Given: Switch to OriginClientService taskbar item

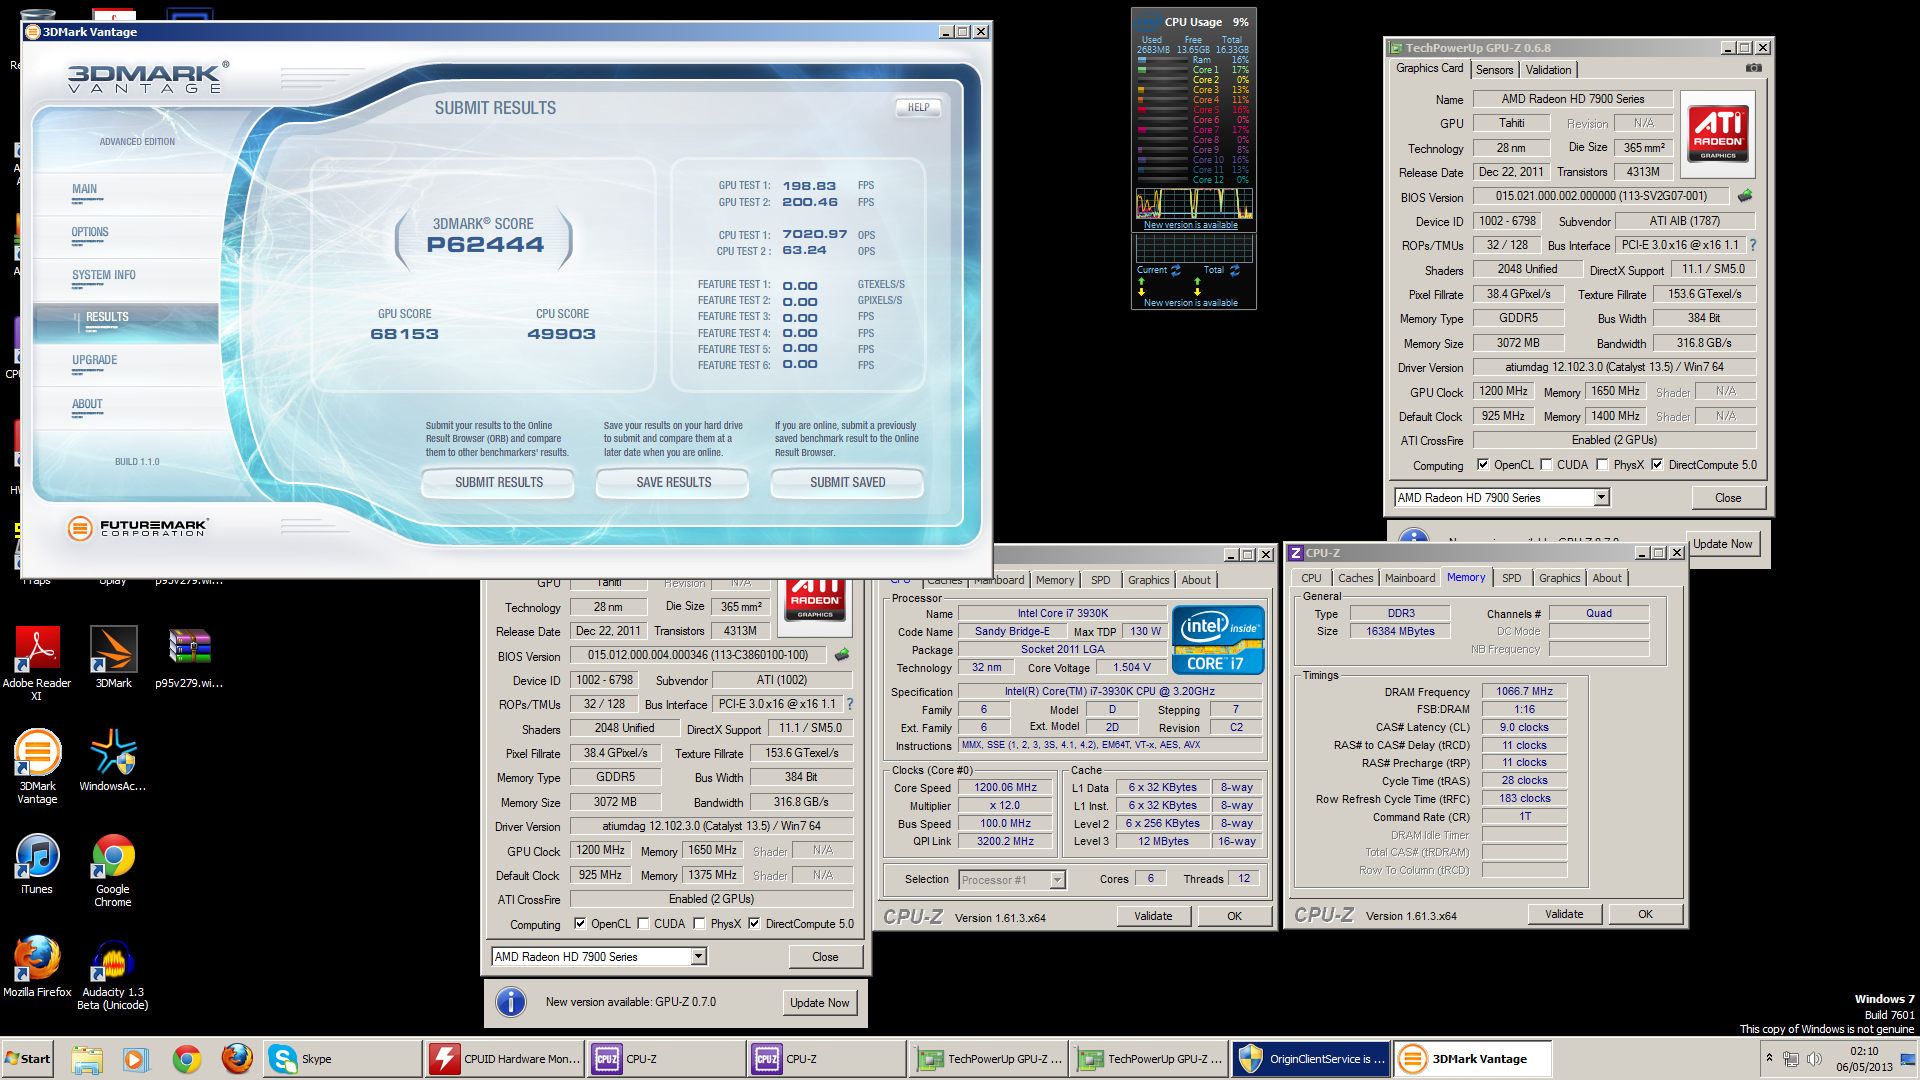Looking at the screenshot, I should (x=1311, y=1059).
